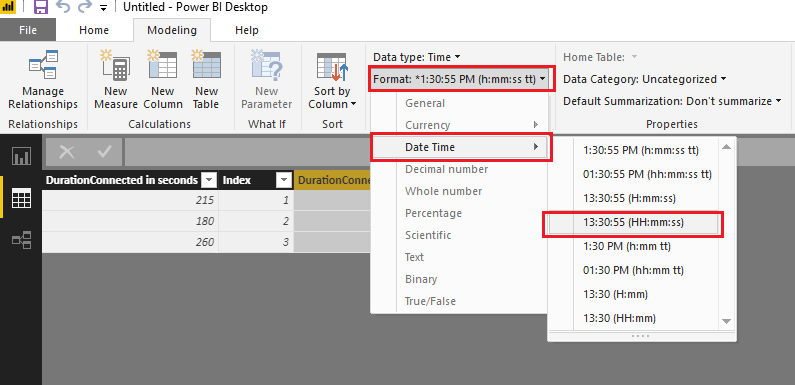The width and height of the screenshot is (795, 385).
Task: Click the cell with value 215
Action: click(130, 200)
